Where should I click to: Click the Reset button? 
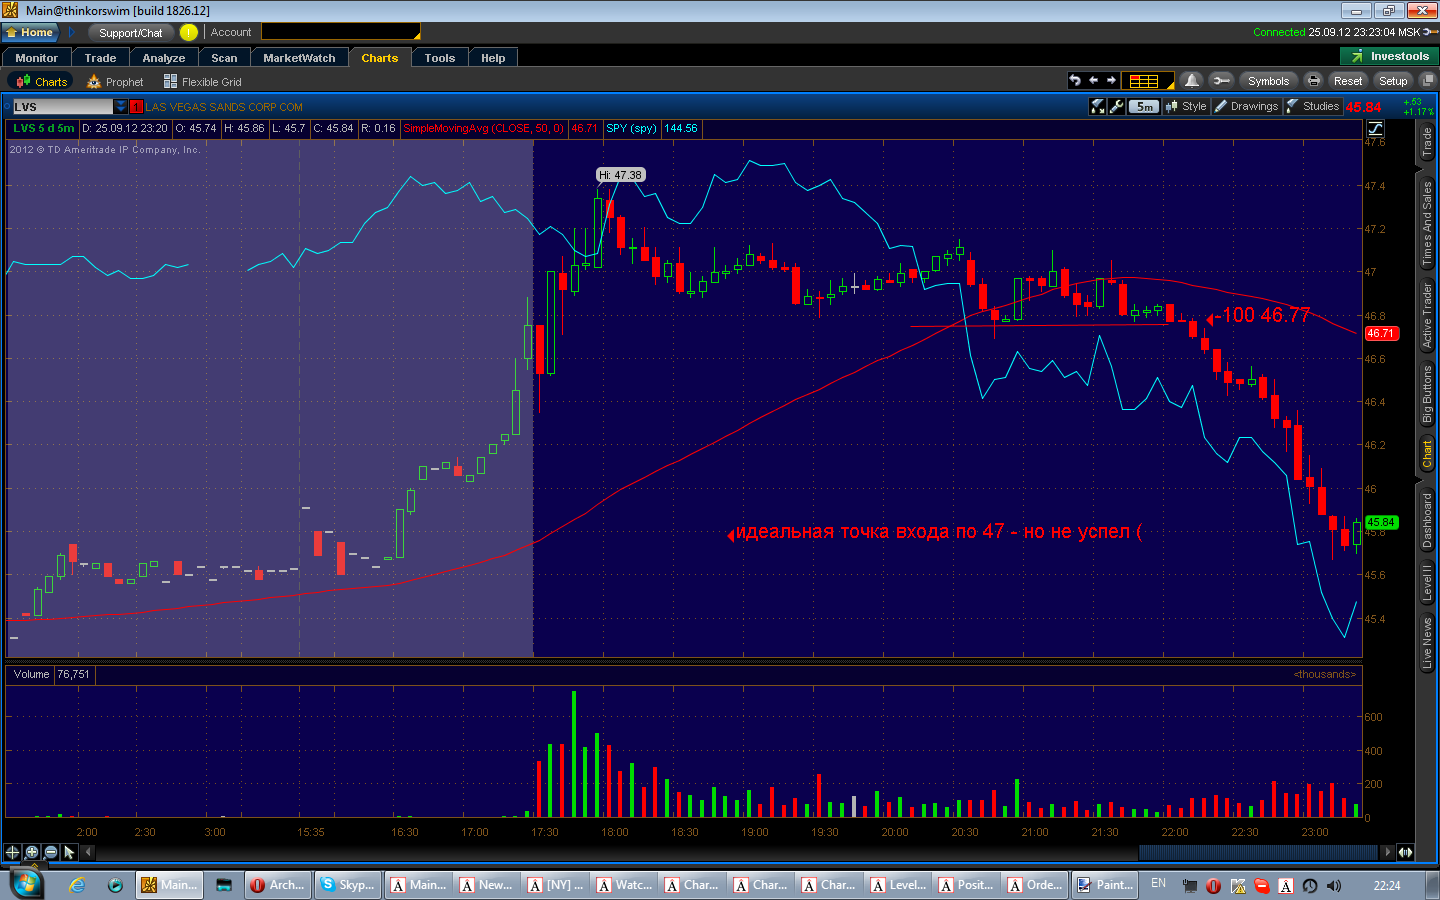tap(1347, 81)
